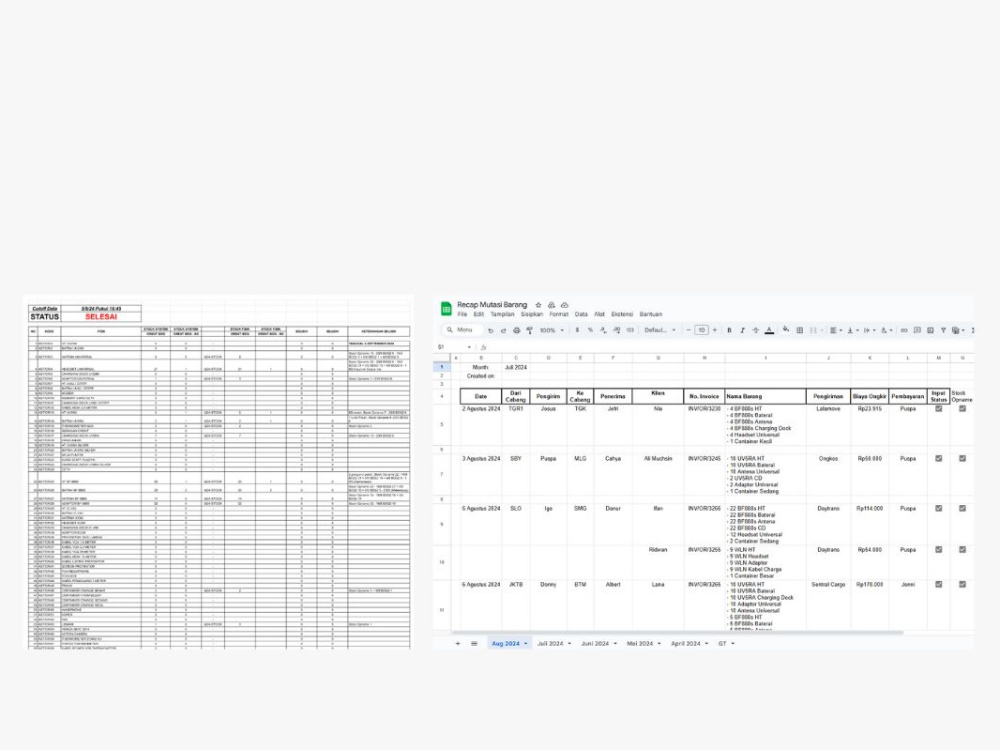
Task: Click the horizontal scrollbar of the sheet
Action: pyautogui.click(x=677, y=633)
